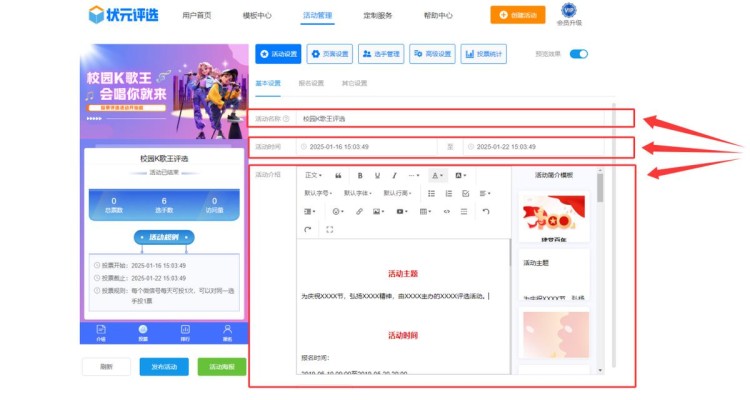Screen dimensions: 750x400
Task: Open the font color picker dropdown
Action: 438,175
